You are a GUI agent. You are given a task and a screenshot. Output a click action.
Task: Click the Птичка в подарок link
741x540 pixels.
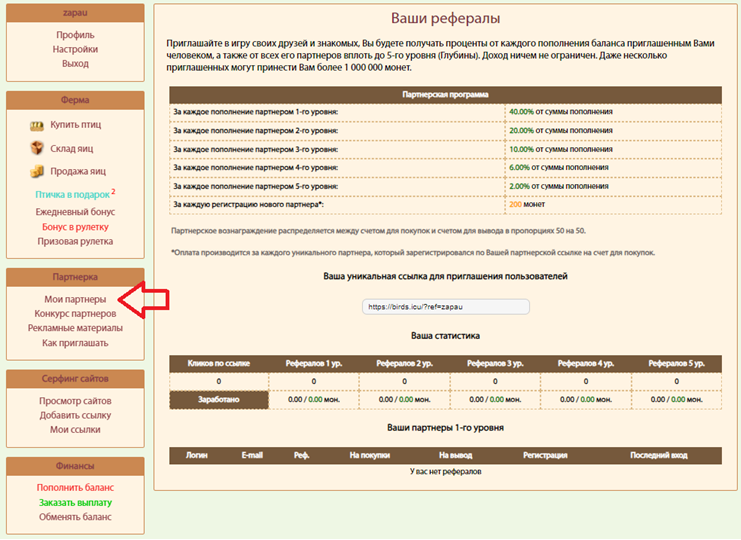click(x=73, y=195)
